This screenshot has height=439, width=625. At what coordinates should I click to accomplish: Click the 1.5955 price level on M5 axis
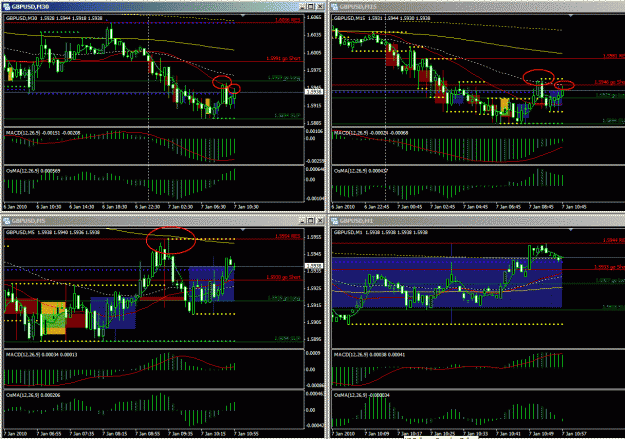[314, 237]
